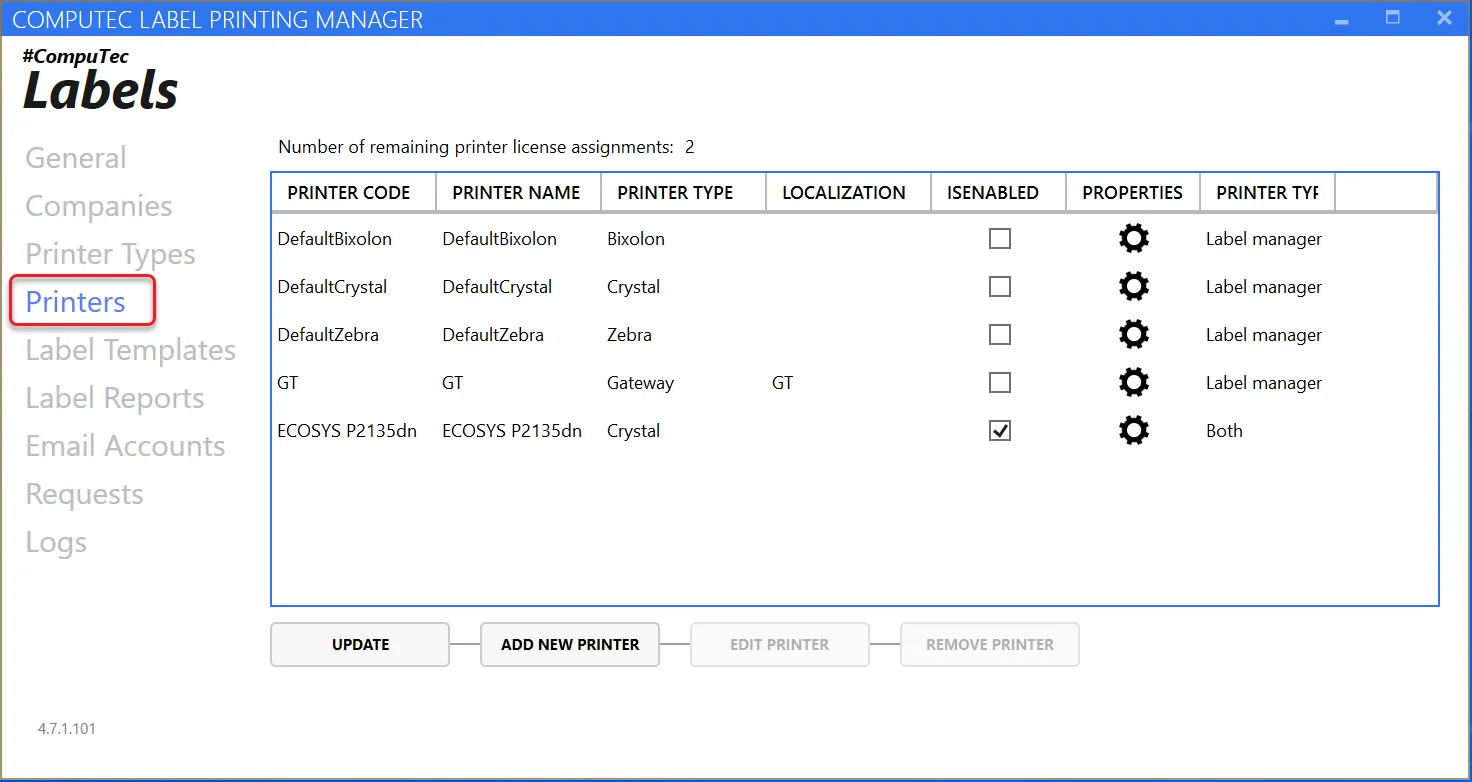Click the Update button
Viewport: 1472px width, 782px height.
tap(360, 645)
